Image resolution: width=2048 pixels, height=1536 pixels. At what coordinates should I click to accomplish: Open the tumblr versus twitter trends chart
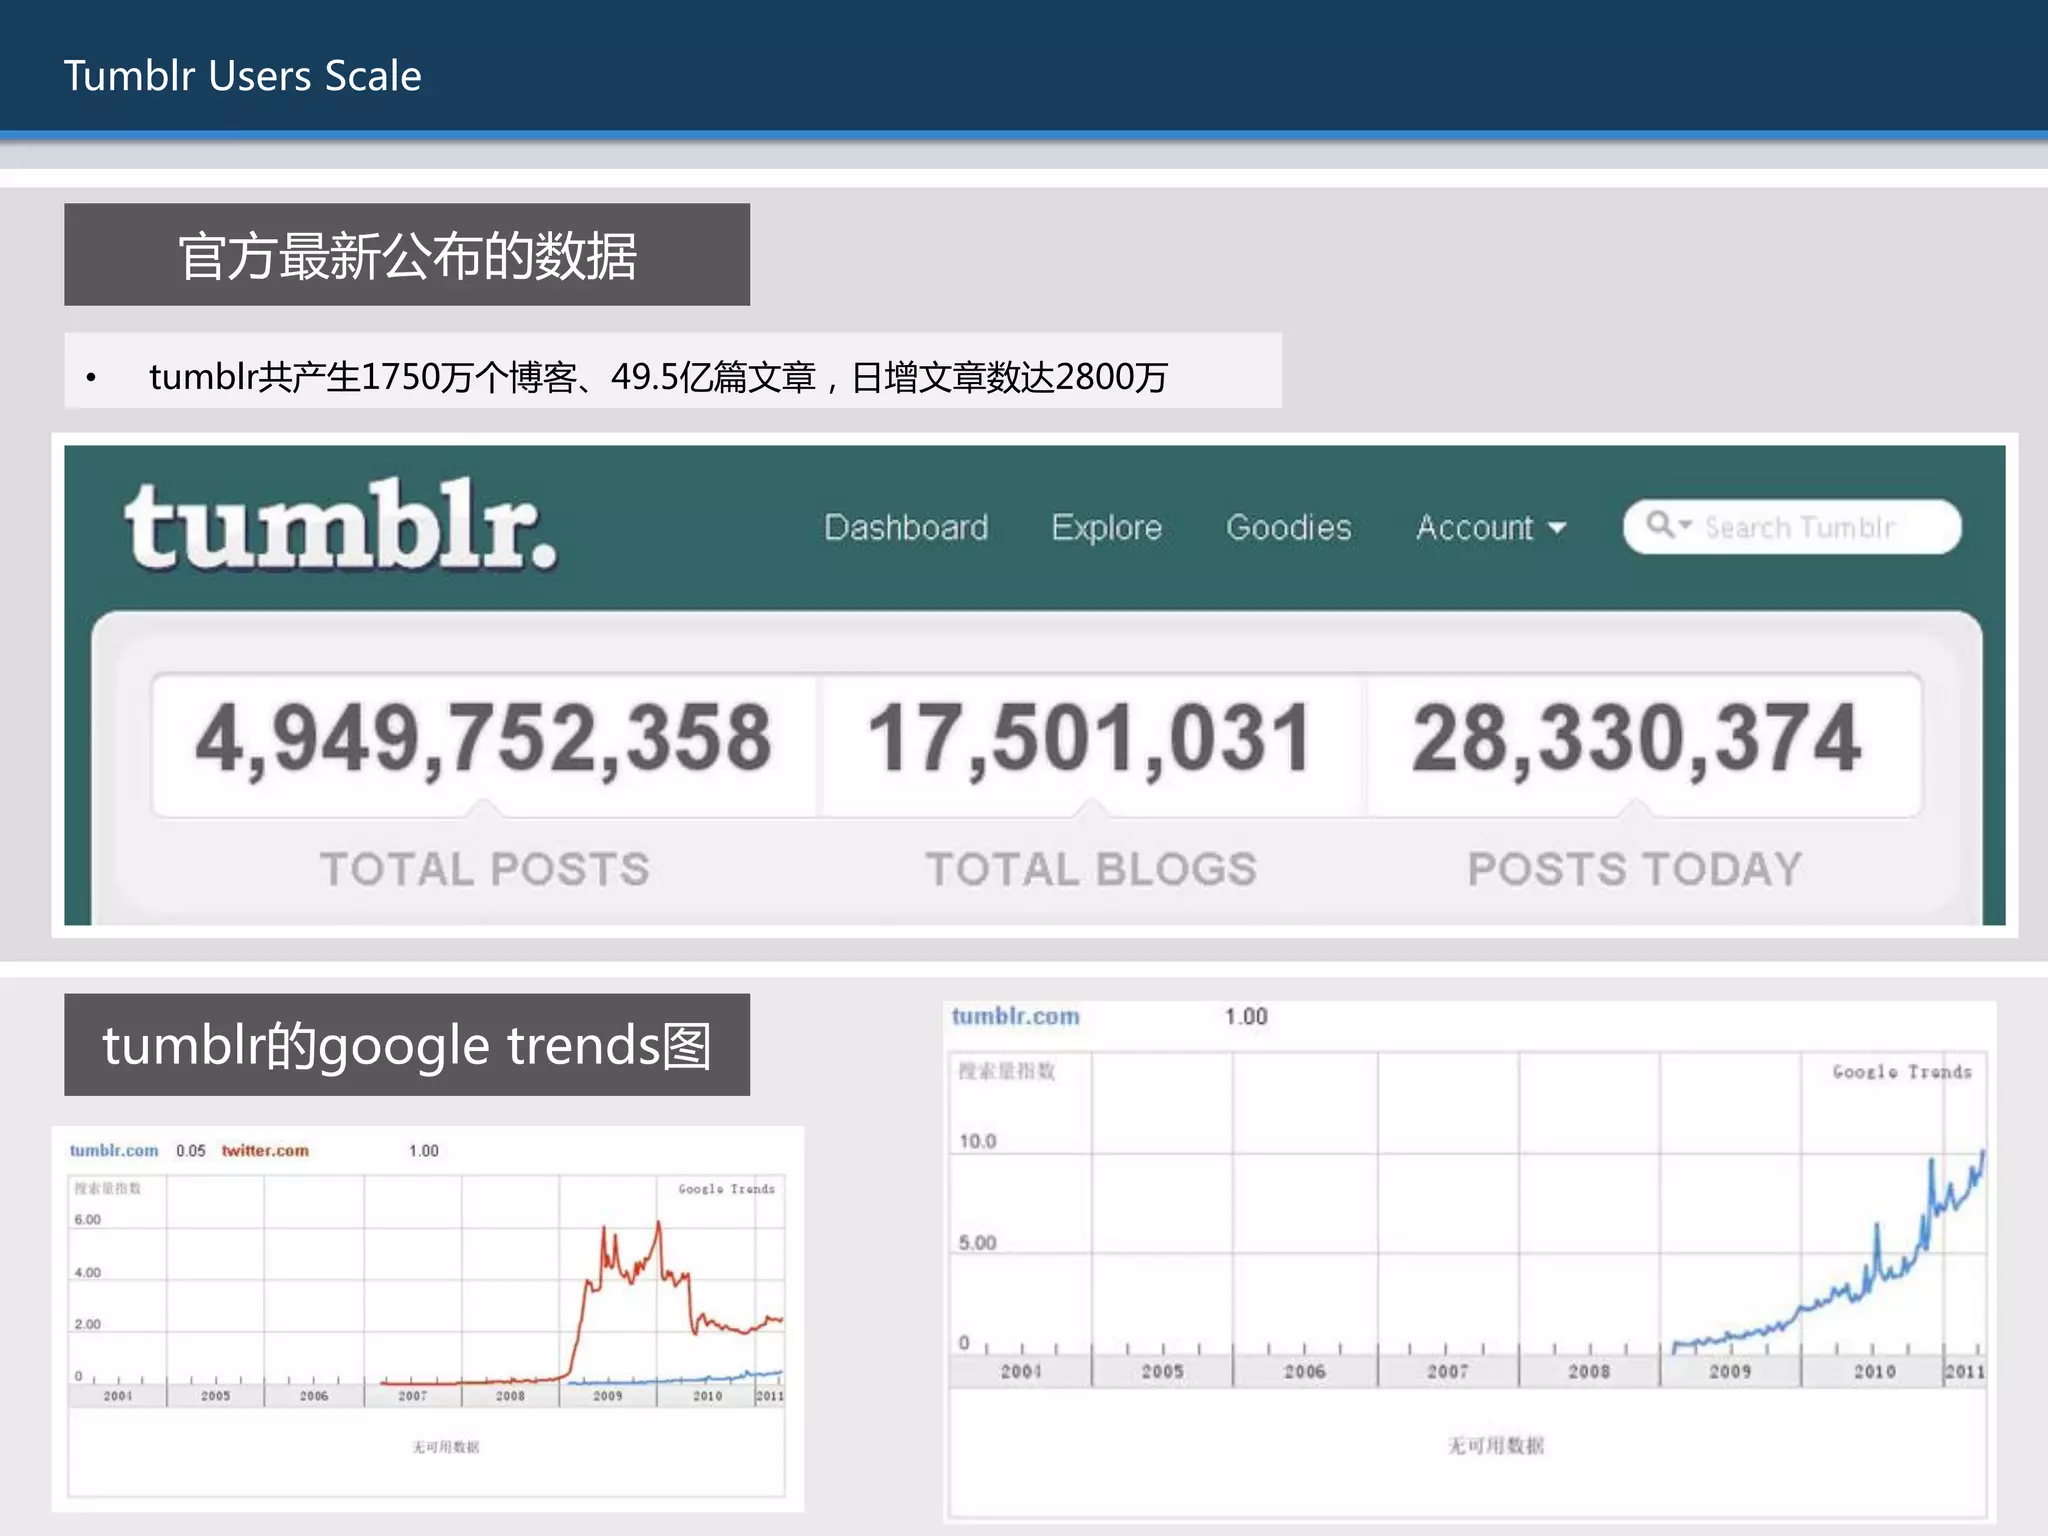(427, 1318)
